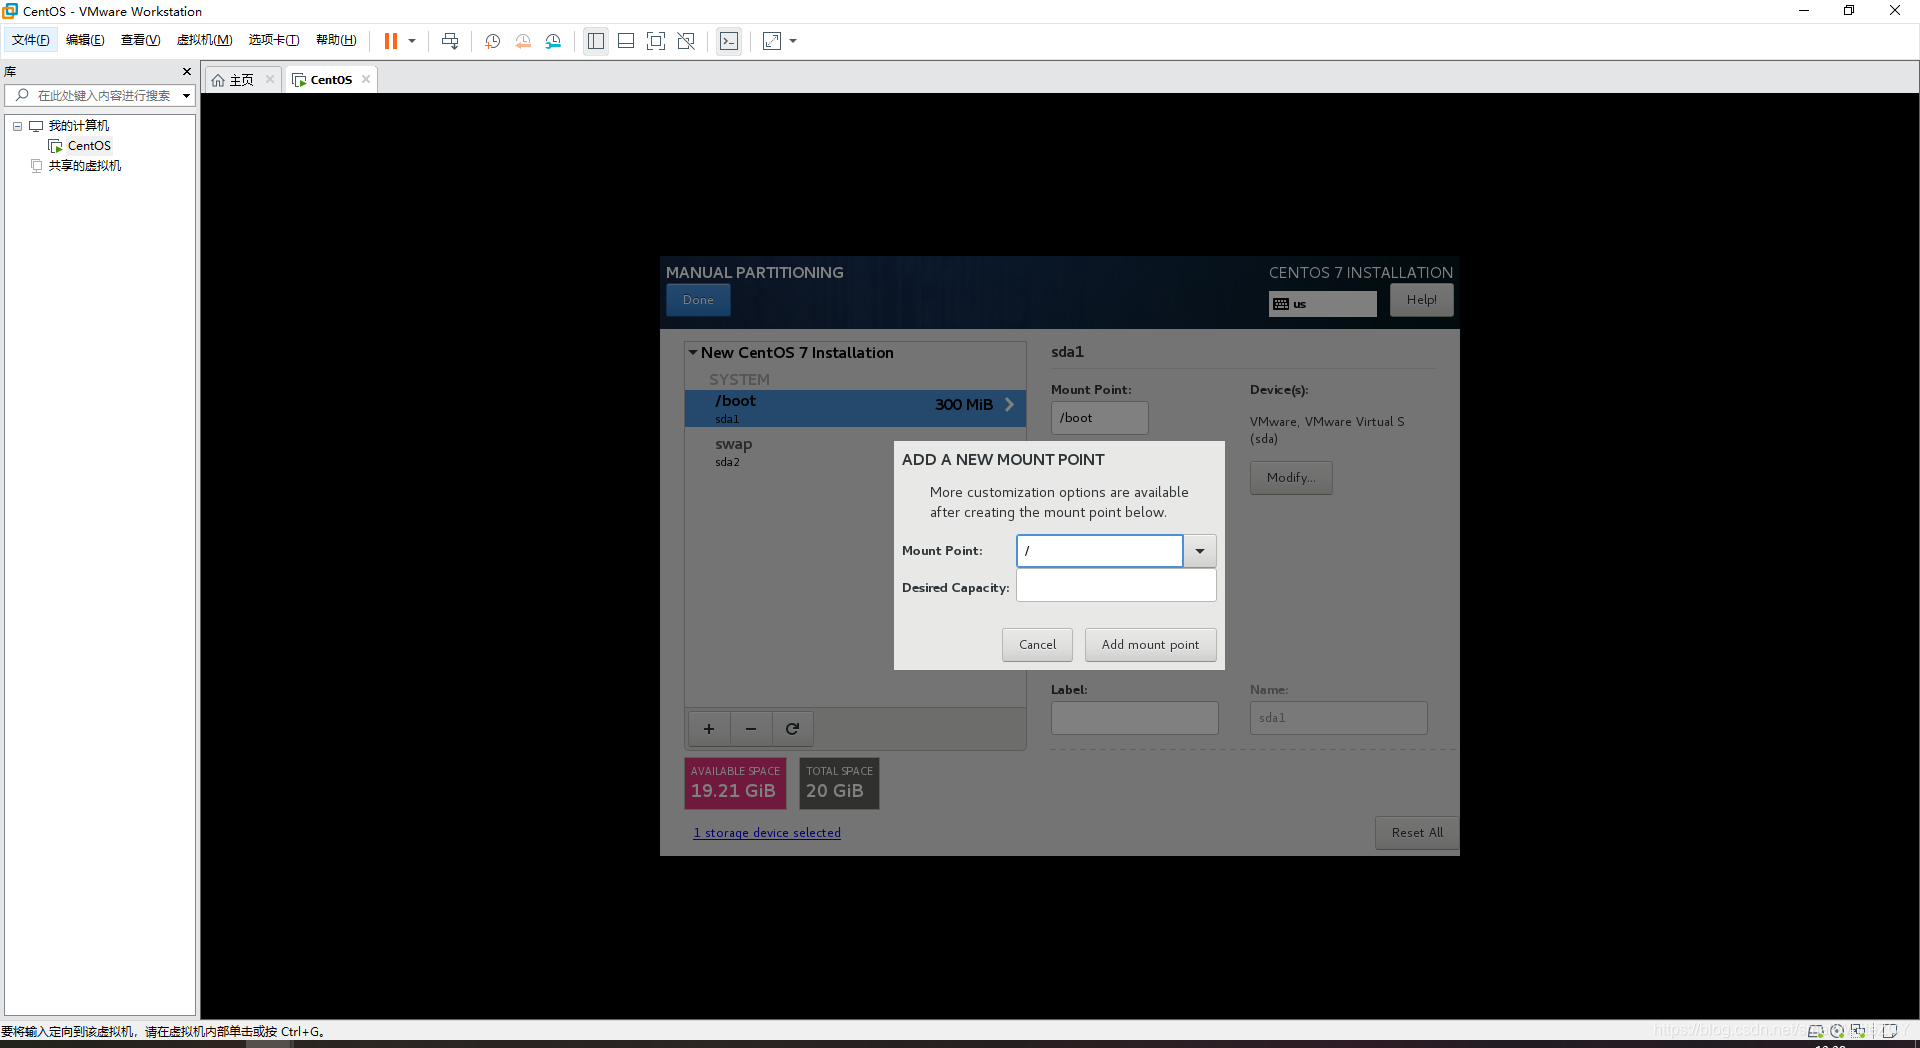Image resolution: width=1920 pixels, height=1048 pixels.
Task: Toggle the thumbnail bar view
Action: [626, 41]
